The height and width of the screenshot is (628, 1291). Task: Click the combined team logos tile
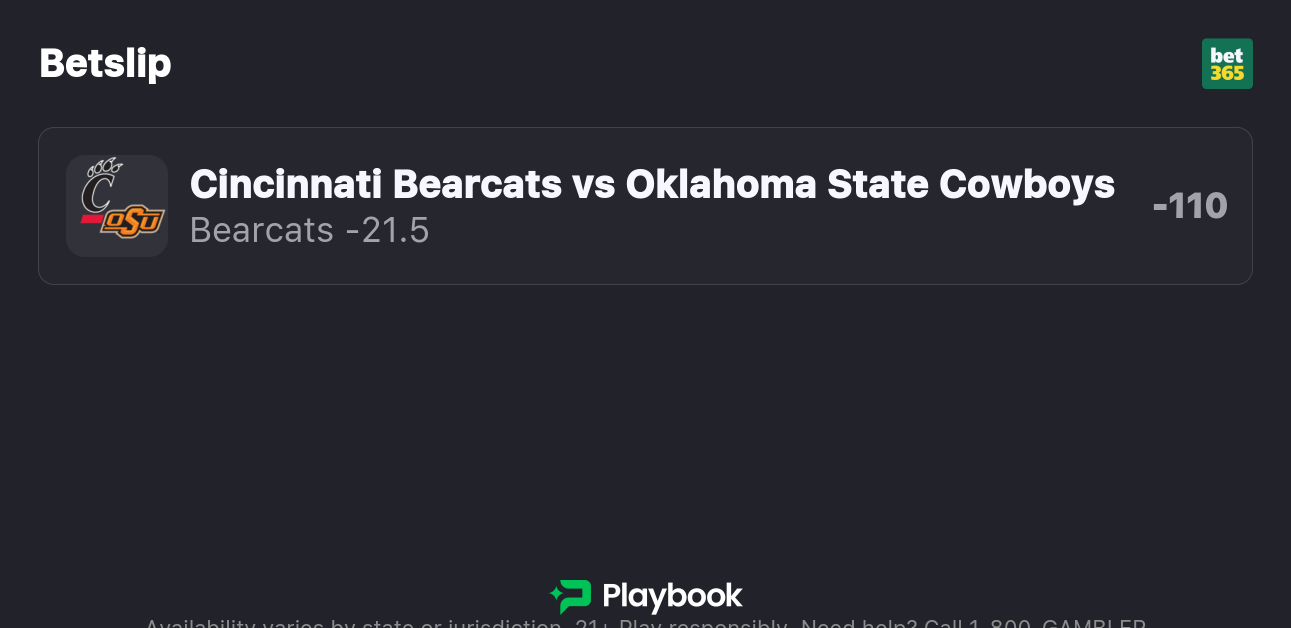point(117,206)
